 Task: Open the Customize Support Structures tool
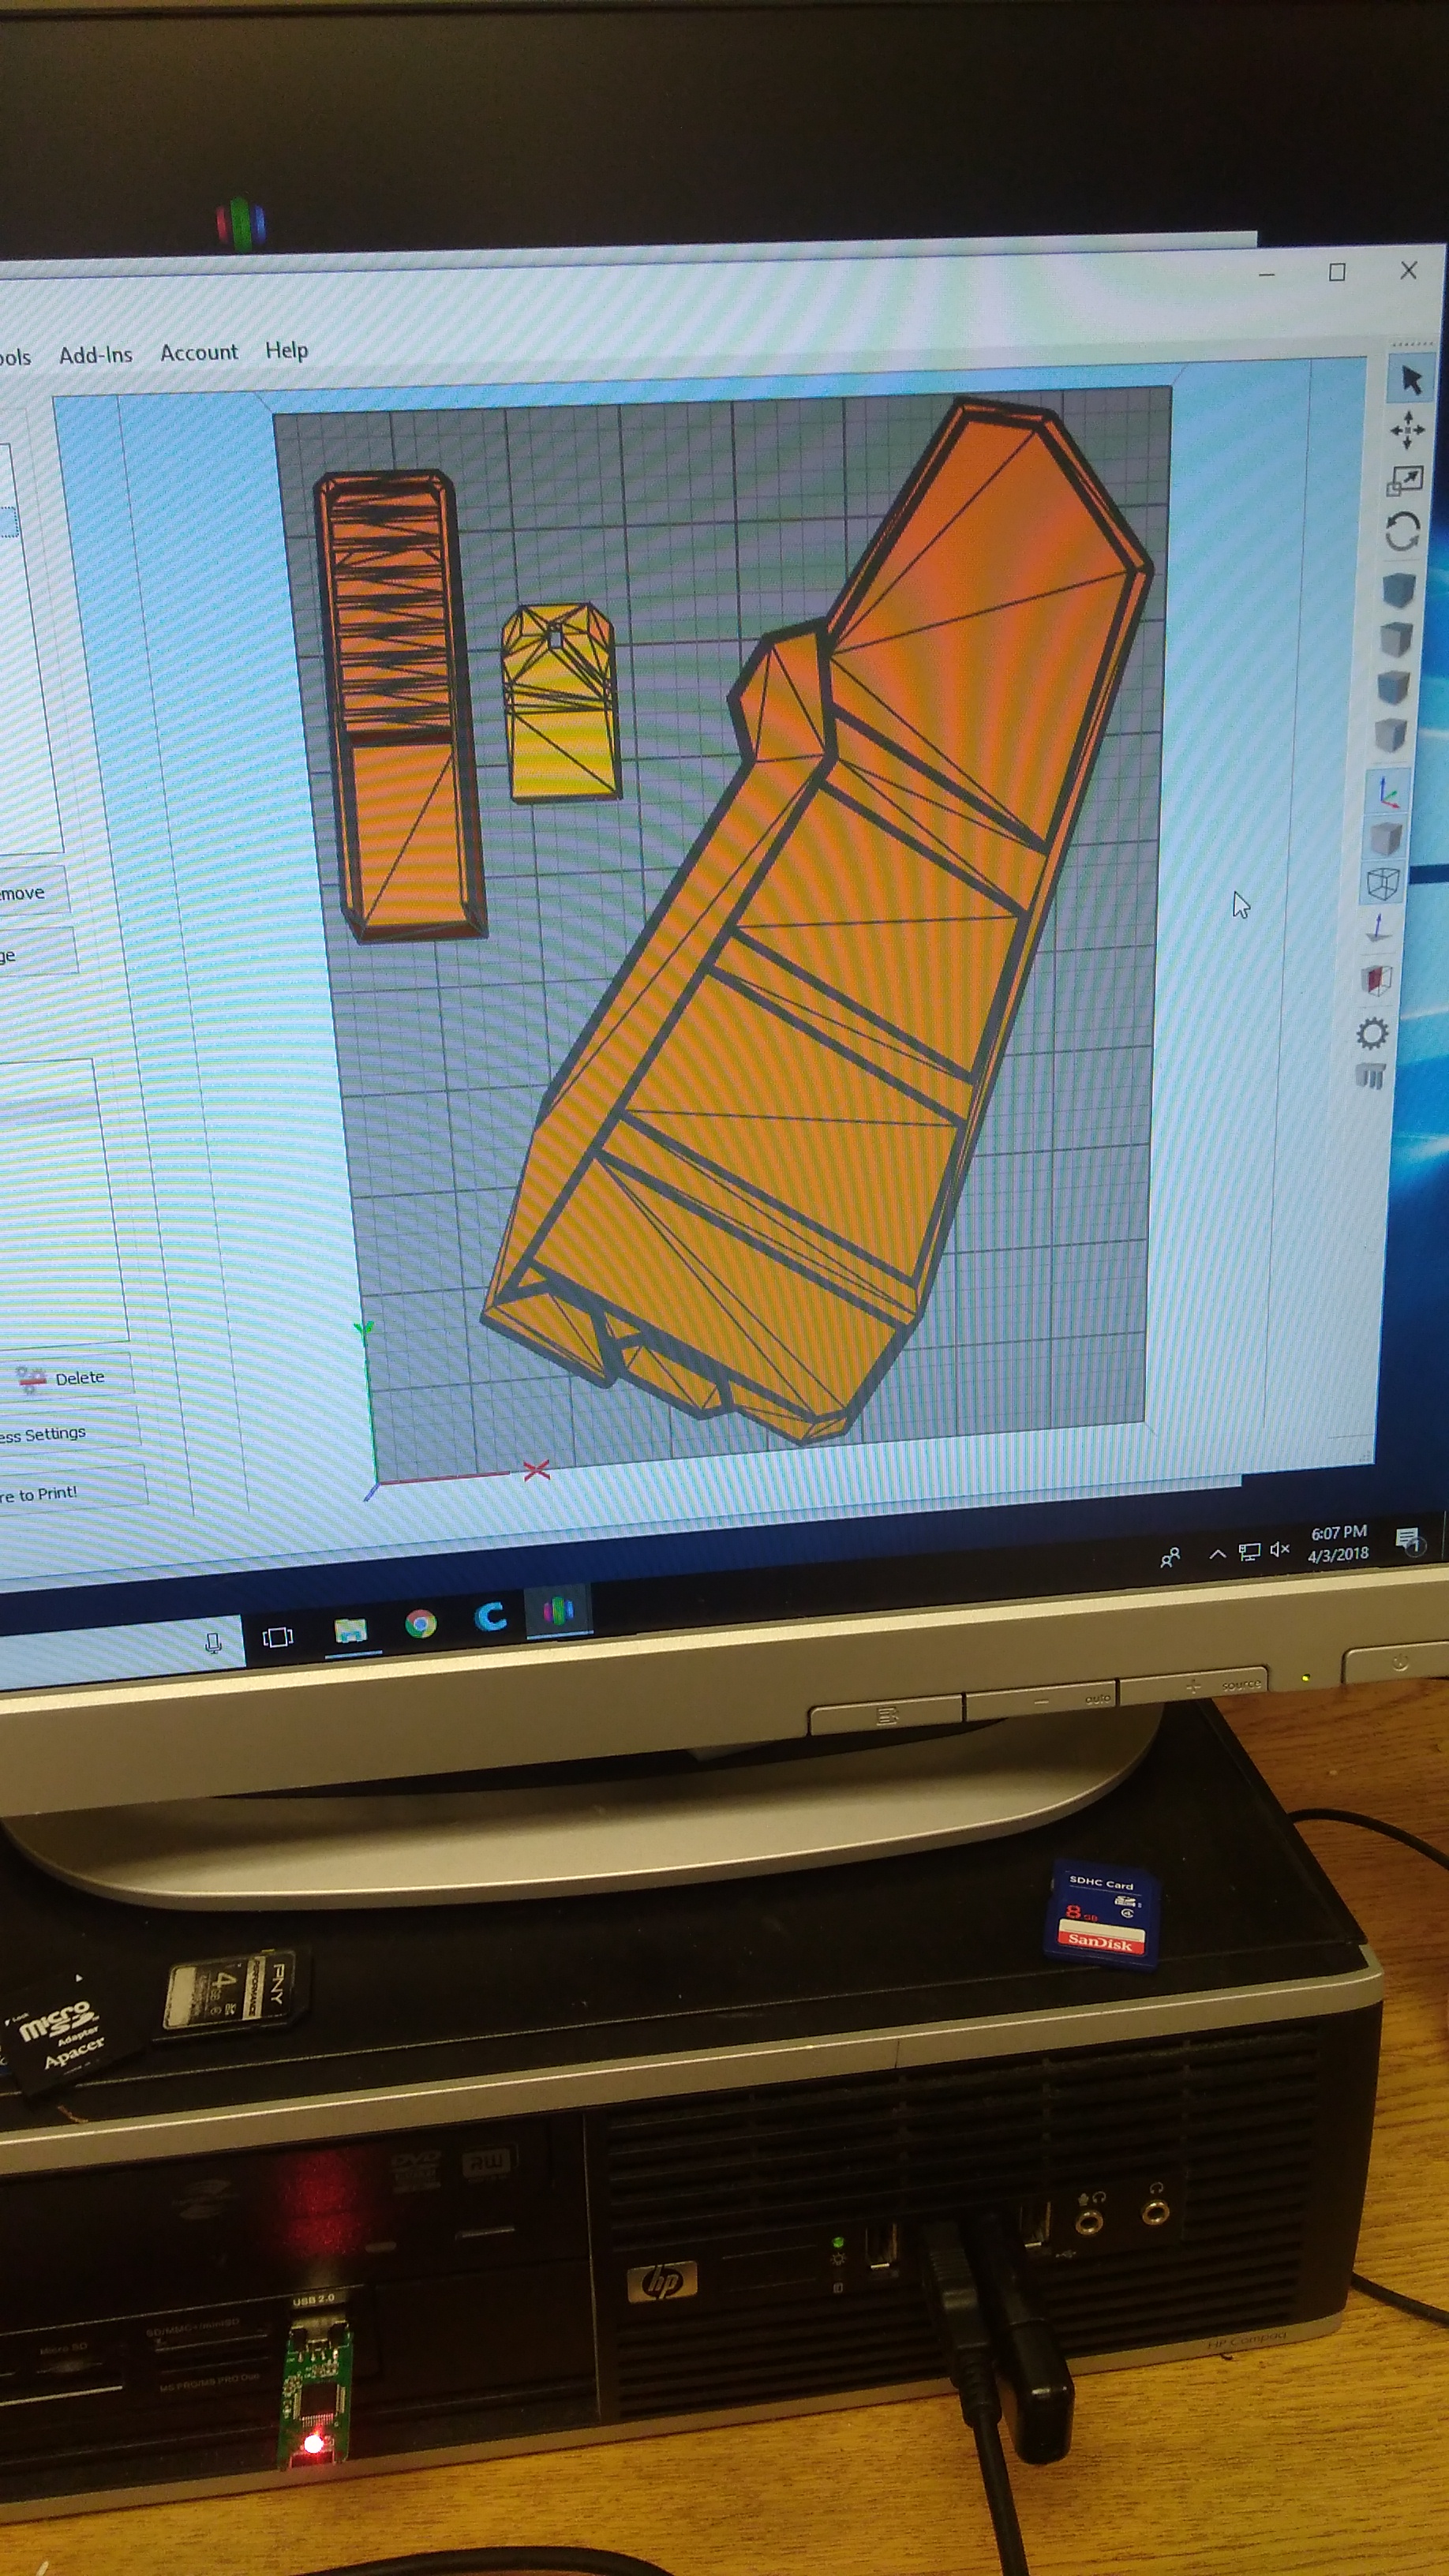1370,1076
